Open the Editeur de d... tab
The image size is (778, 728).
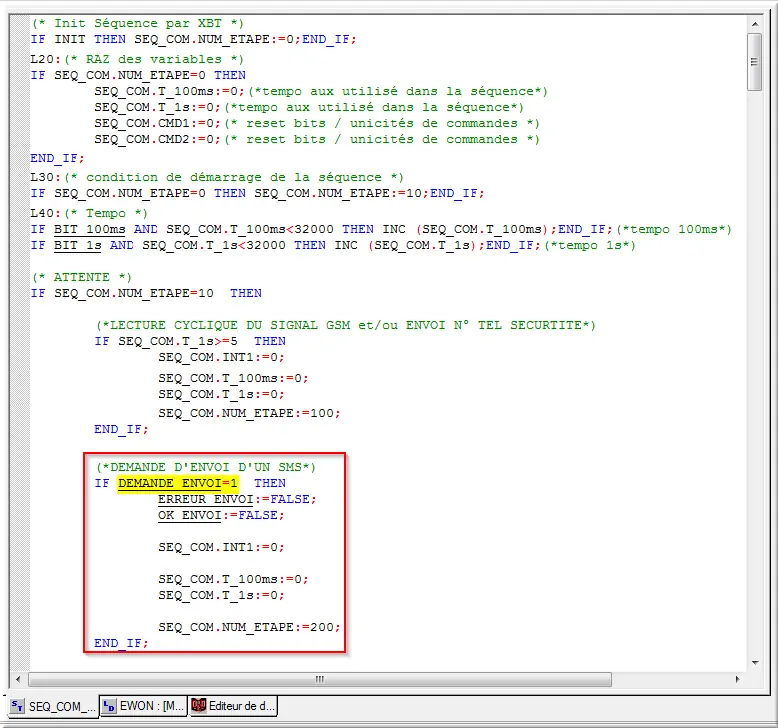(233, 706)
